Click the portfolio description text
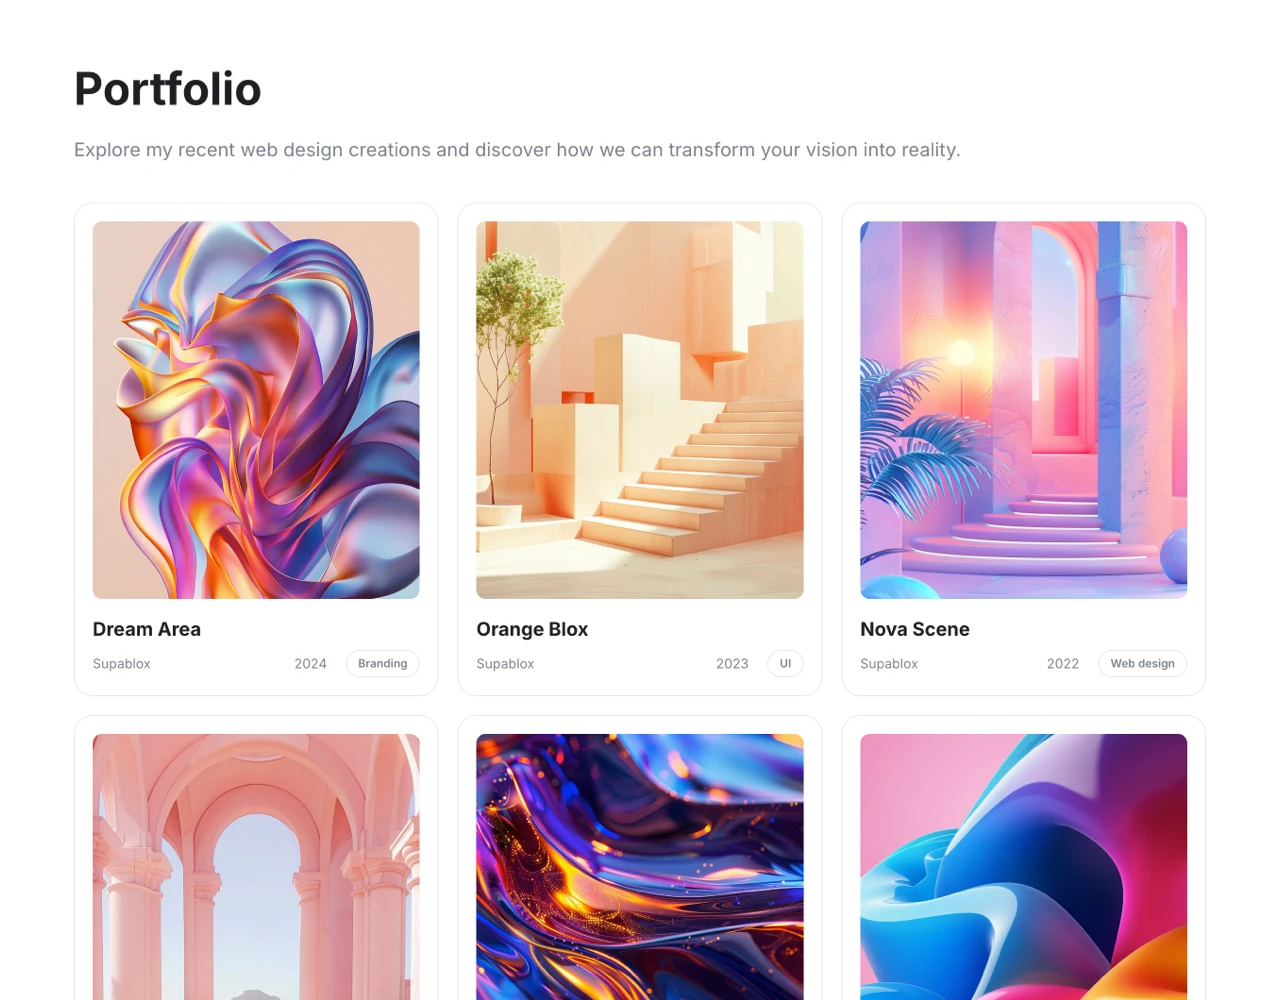The image size is (1280, 1000). point(517,150)
